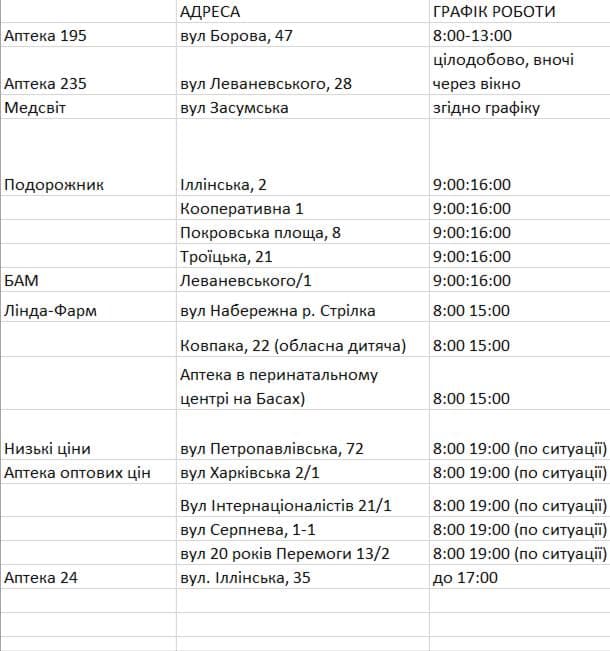610x651 pixels.
Task: Select the АДРЕСА header cell
Action: tap(303, 11)
